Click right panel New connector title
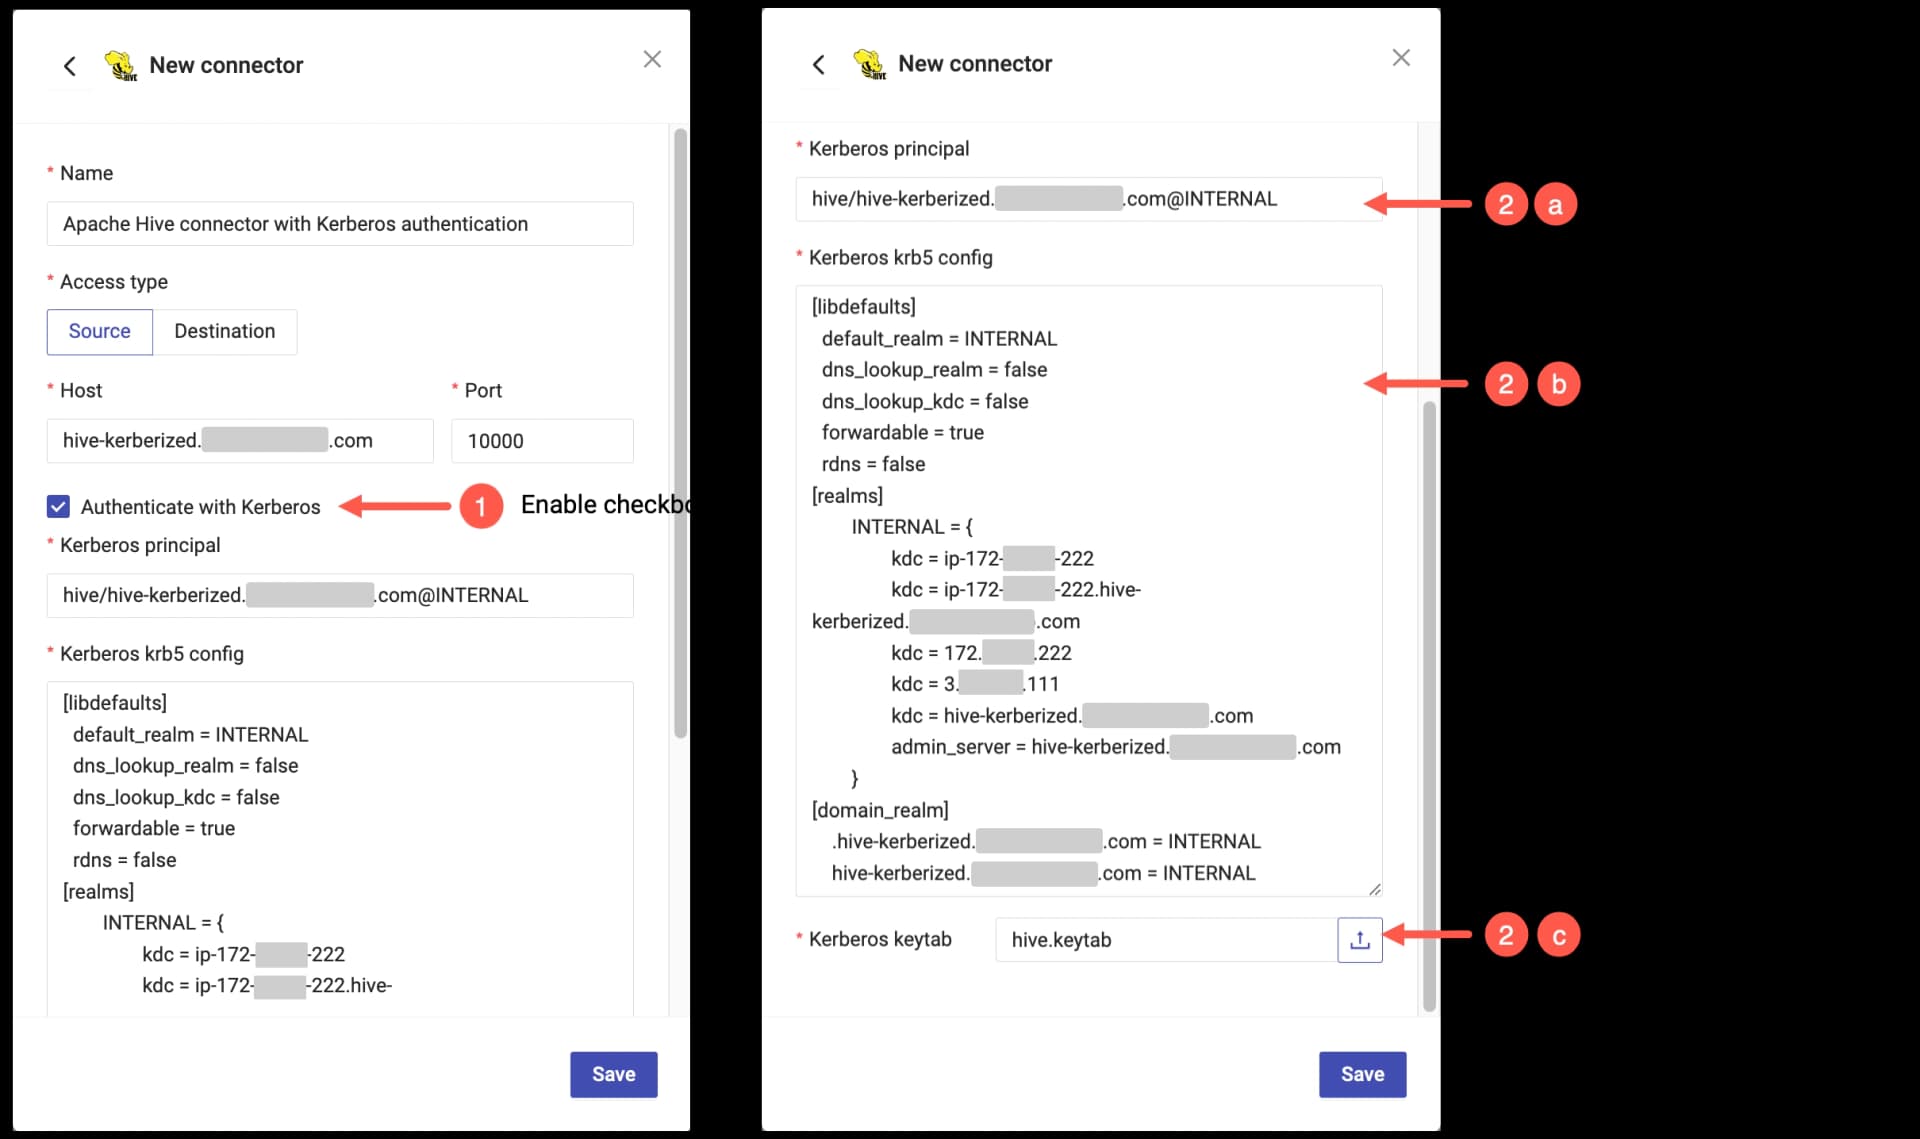1920x1139 pixels. pos(975,63)
